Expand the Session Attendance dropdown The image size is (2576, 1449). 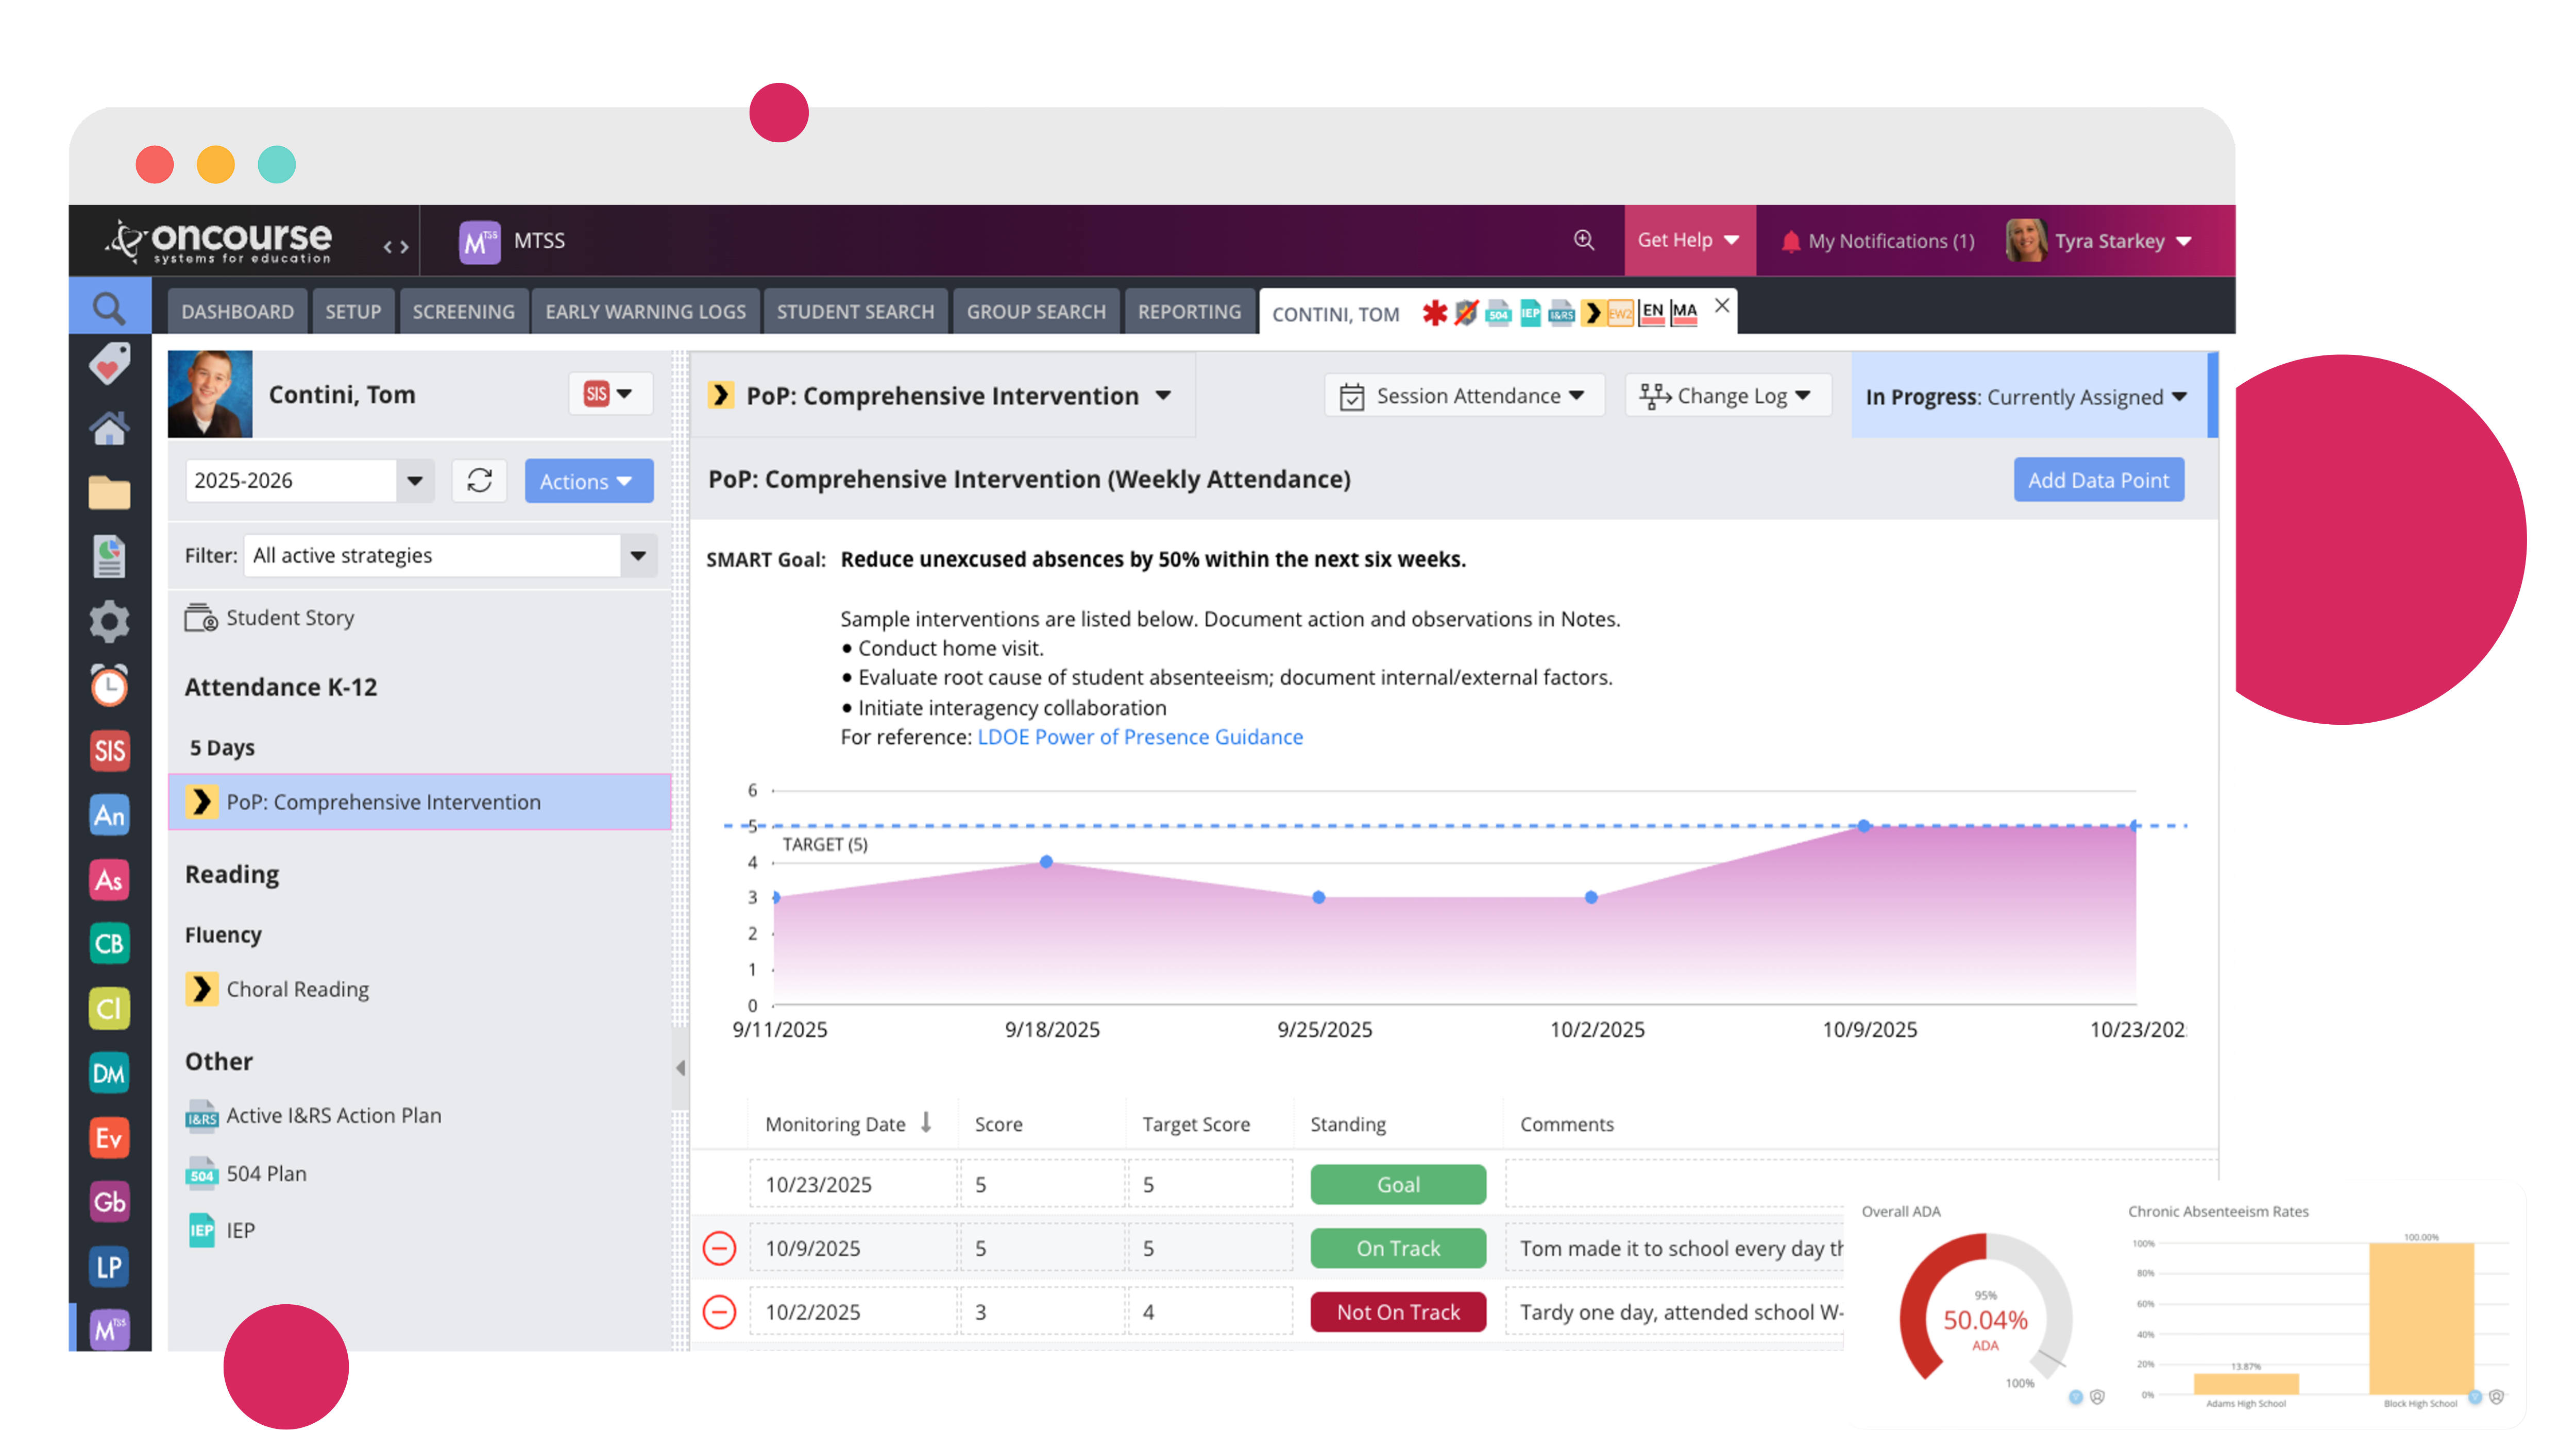[1465, 396]
